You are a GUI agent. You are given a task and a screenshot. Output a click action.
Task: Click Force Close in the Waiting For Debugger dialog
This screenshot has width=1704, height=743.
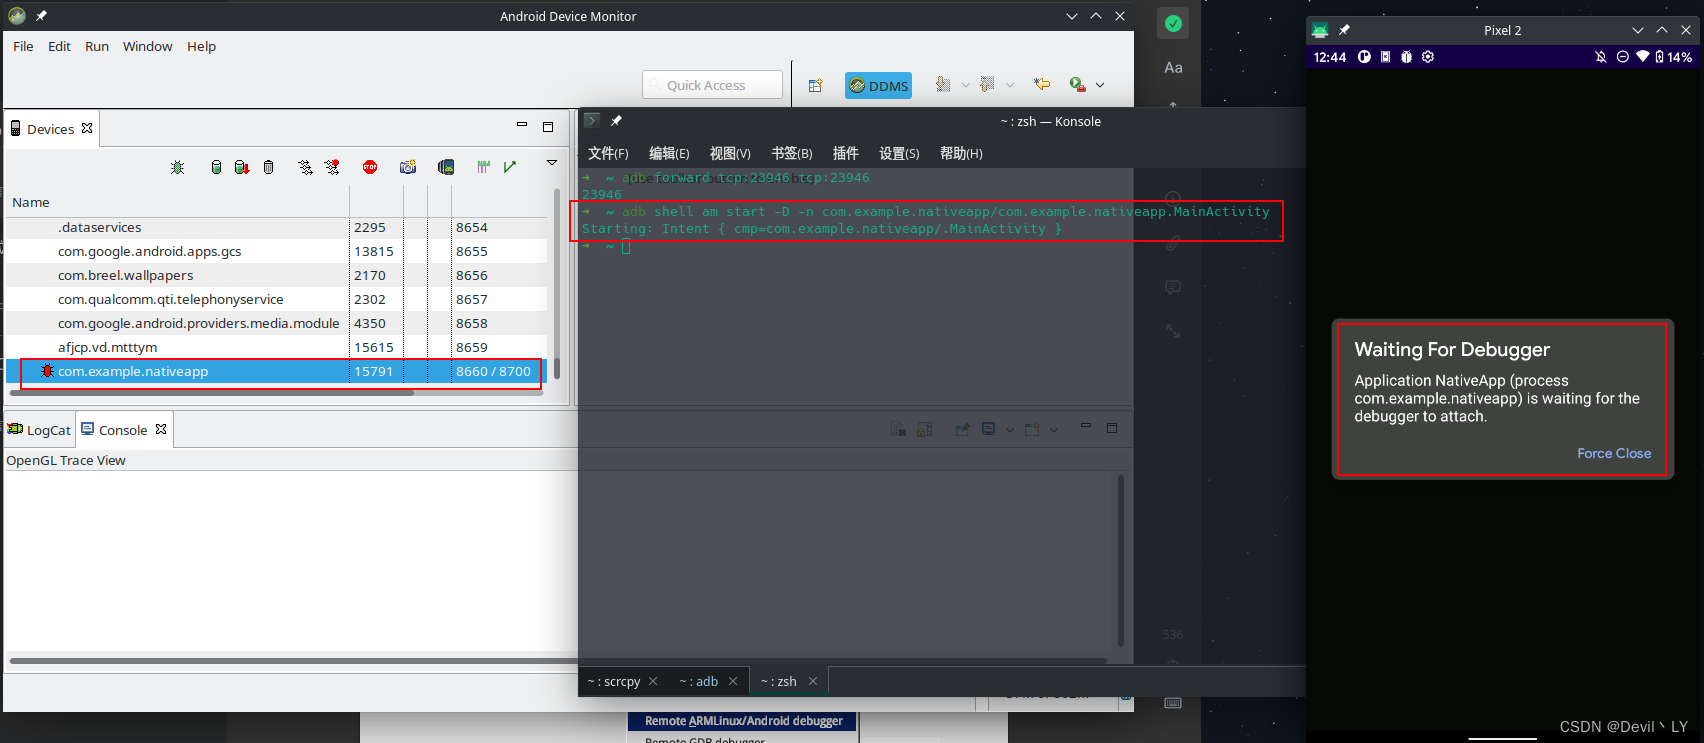(x=1614, y=453)
